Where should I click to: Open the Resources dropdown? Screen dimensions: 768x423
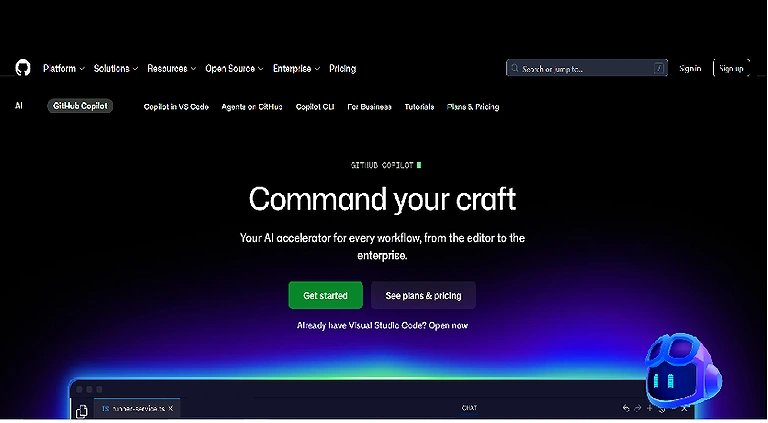171,69
